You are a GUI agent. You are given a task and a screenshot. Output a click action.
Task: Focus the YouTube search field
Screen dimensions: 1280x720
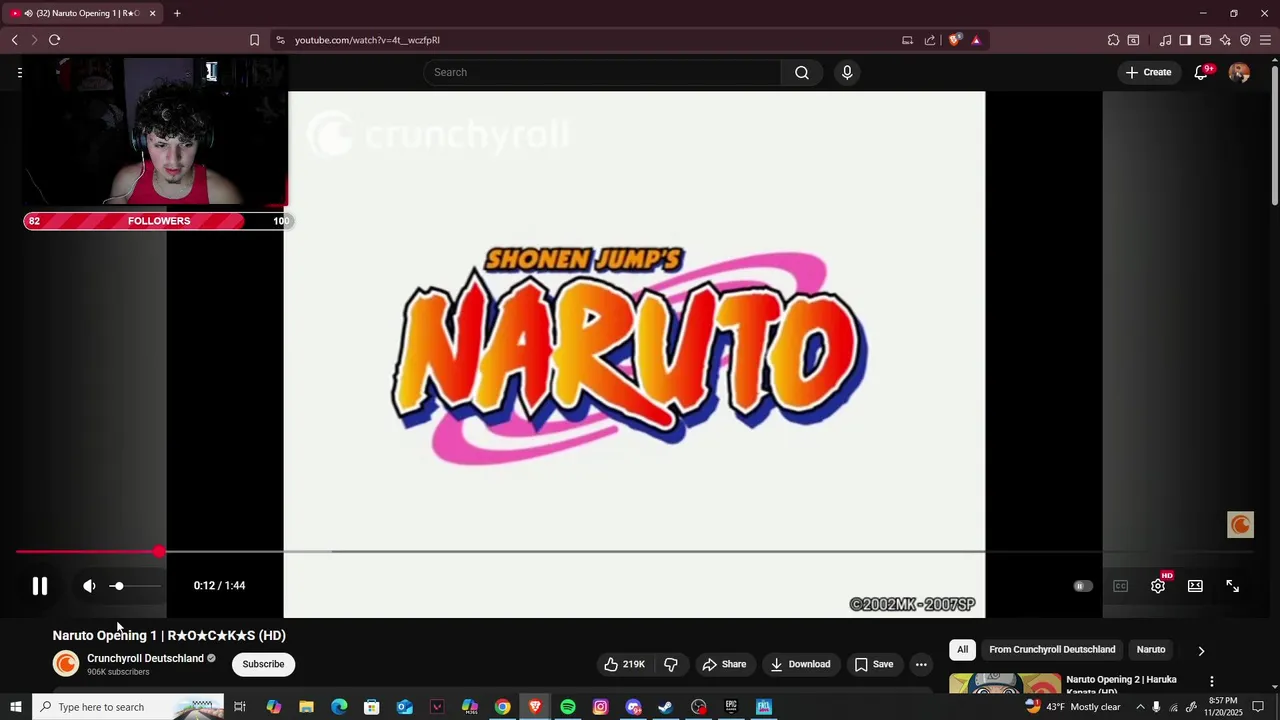[602, 72]
